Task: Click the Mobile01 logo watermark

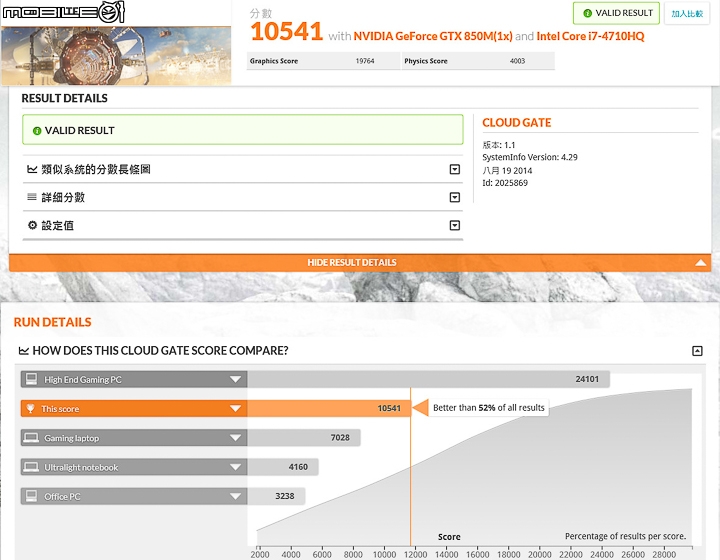Action: (64, 12)
